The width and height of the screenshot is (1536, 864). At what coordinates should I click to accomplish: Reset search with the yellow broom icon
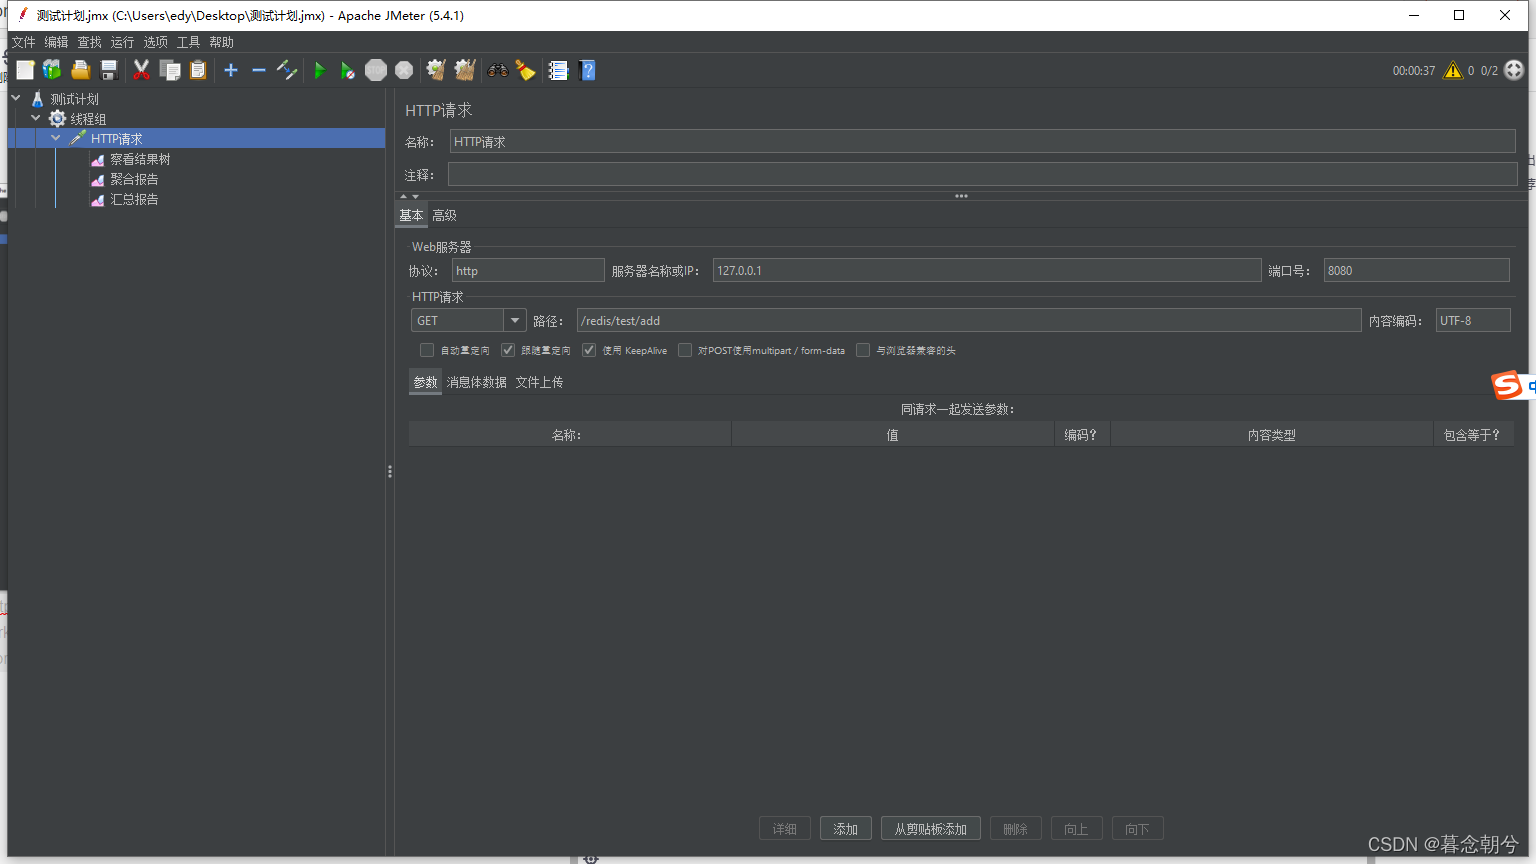tap(525, 70)
